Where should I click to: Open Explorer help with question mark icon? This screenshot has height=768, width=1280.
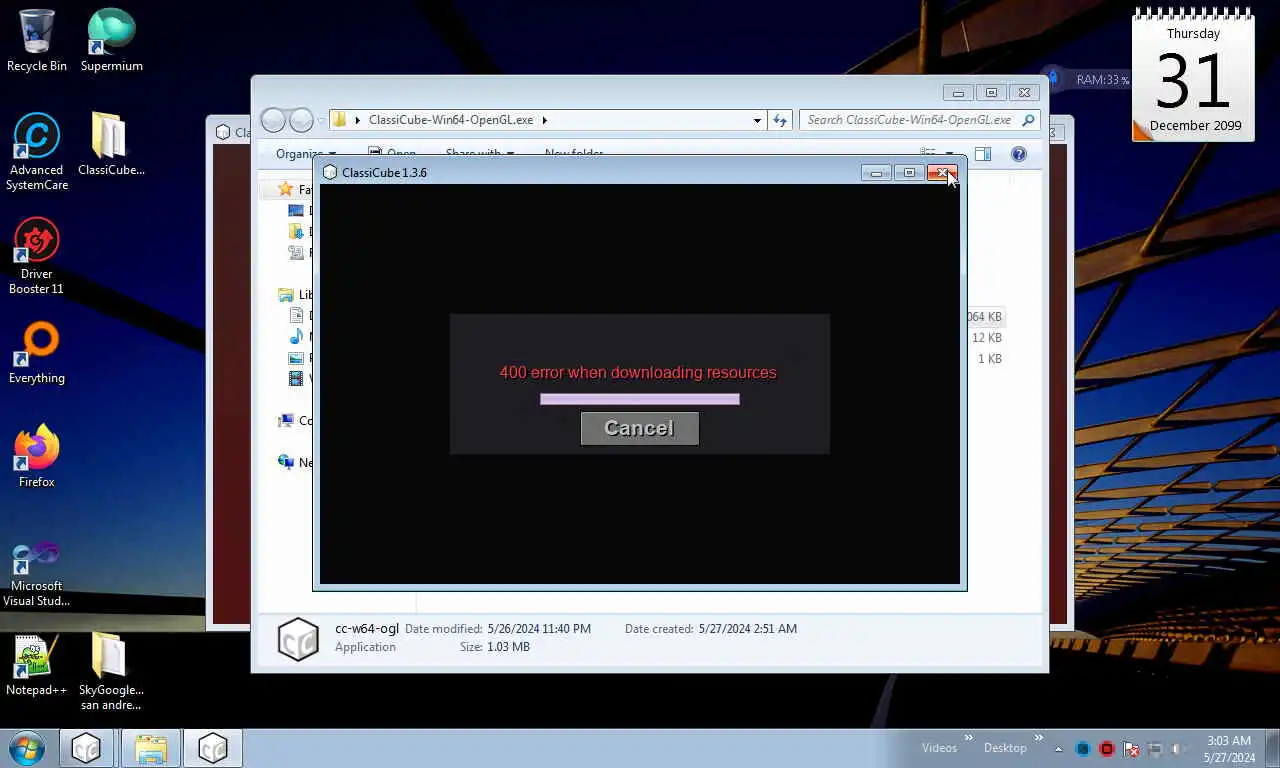1018,154
